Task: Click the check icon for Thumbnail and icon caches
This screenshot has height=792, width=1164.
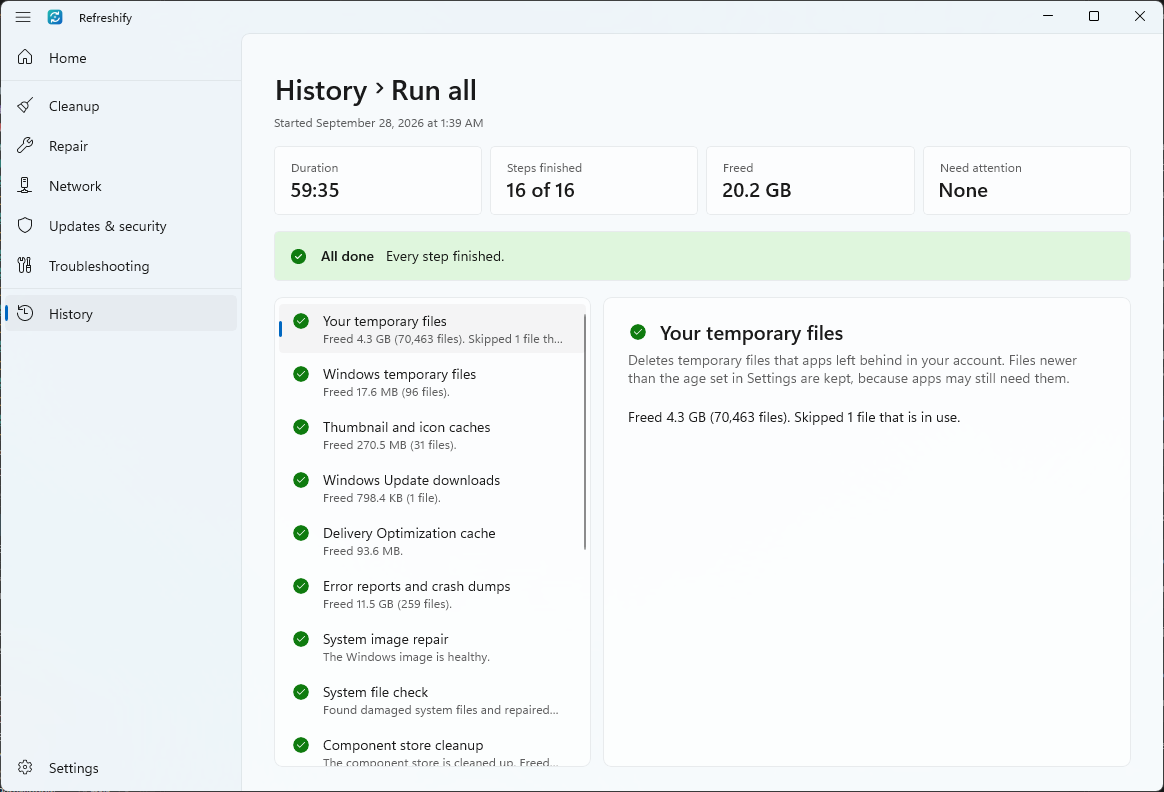Action: (301, 427)
